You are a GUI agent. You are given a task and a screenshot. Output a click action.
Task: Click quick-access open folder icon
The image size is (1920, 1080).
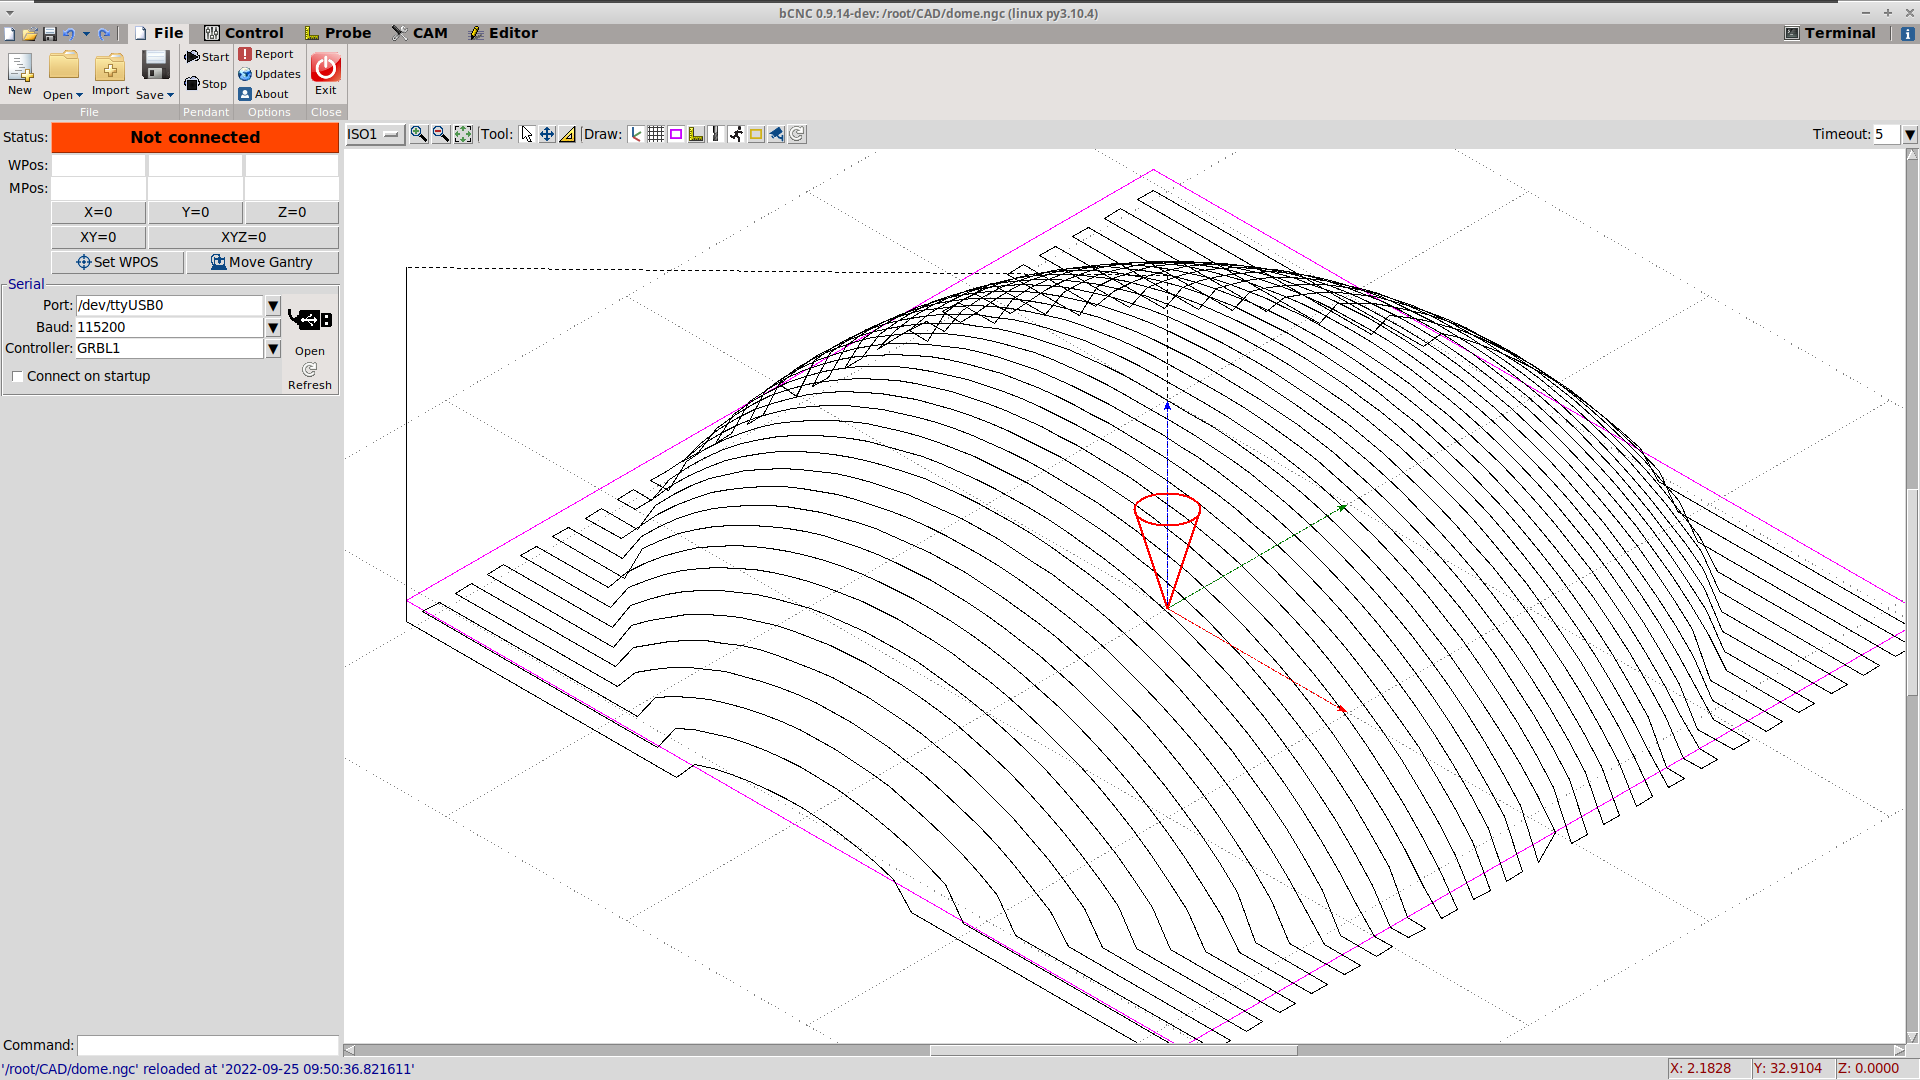point(30,34)
